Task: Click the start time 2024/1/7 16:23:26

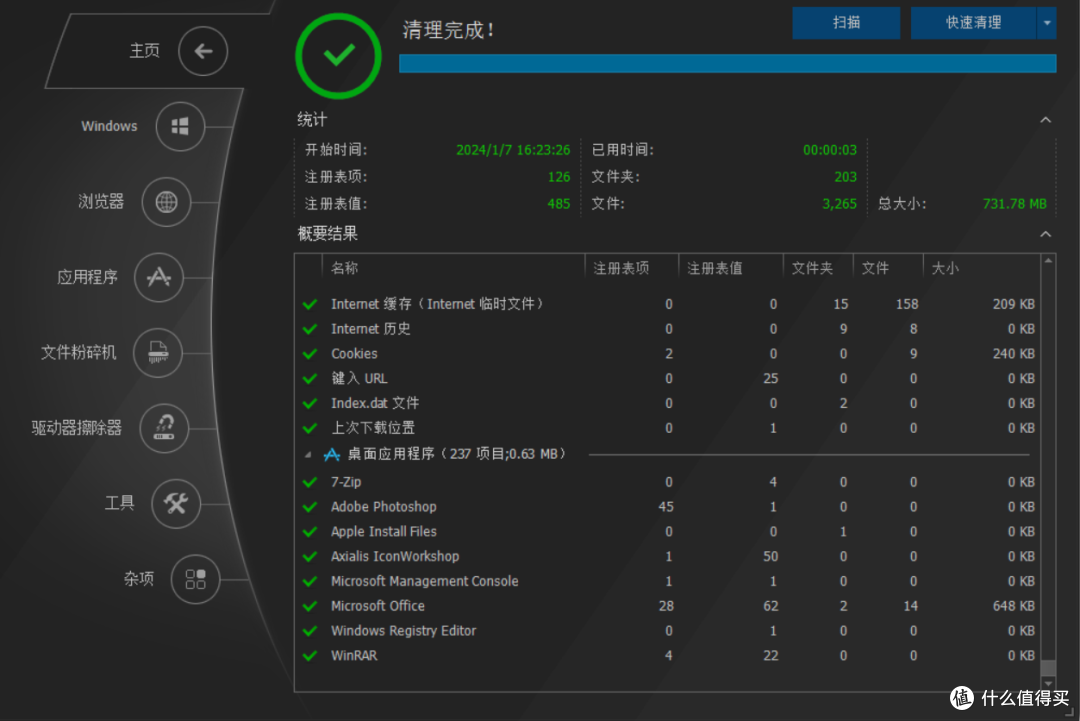Action: point(513,150)
